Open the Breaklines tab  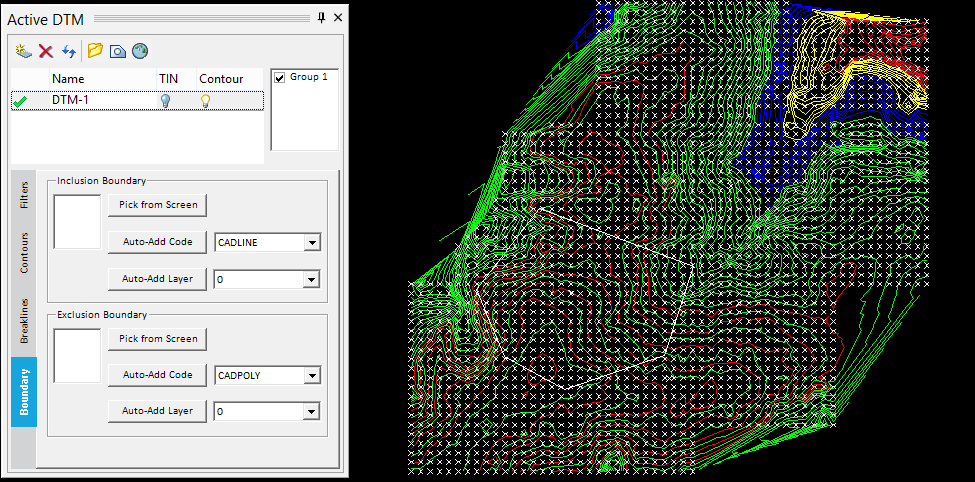pyautogui.click(x=24, y=320)
